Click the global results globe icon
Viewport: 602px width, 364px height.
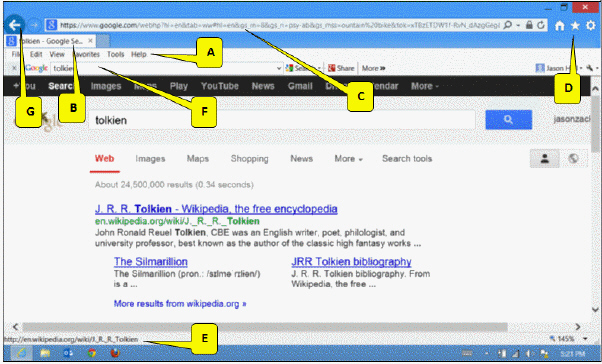point(573,159)
